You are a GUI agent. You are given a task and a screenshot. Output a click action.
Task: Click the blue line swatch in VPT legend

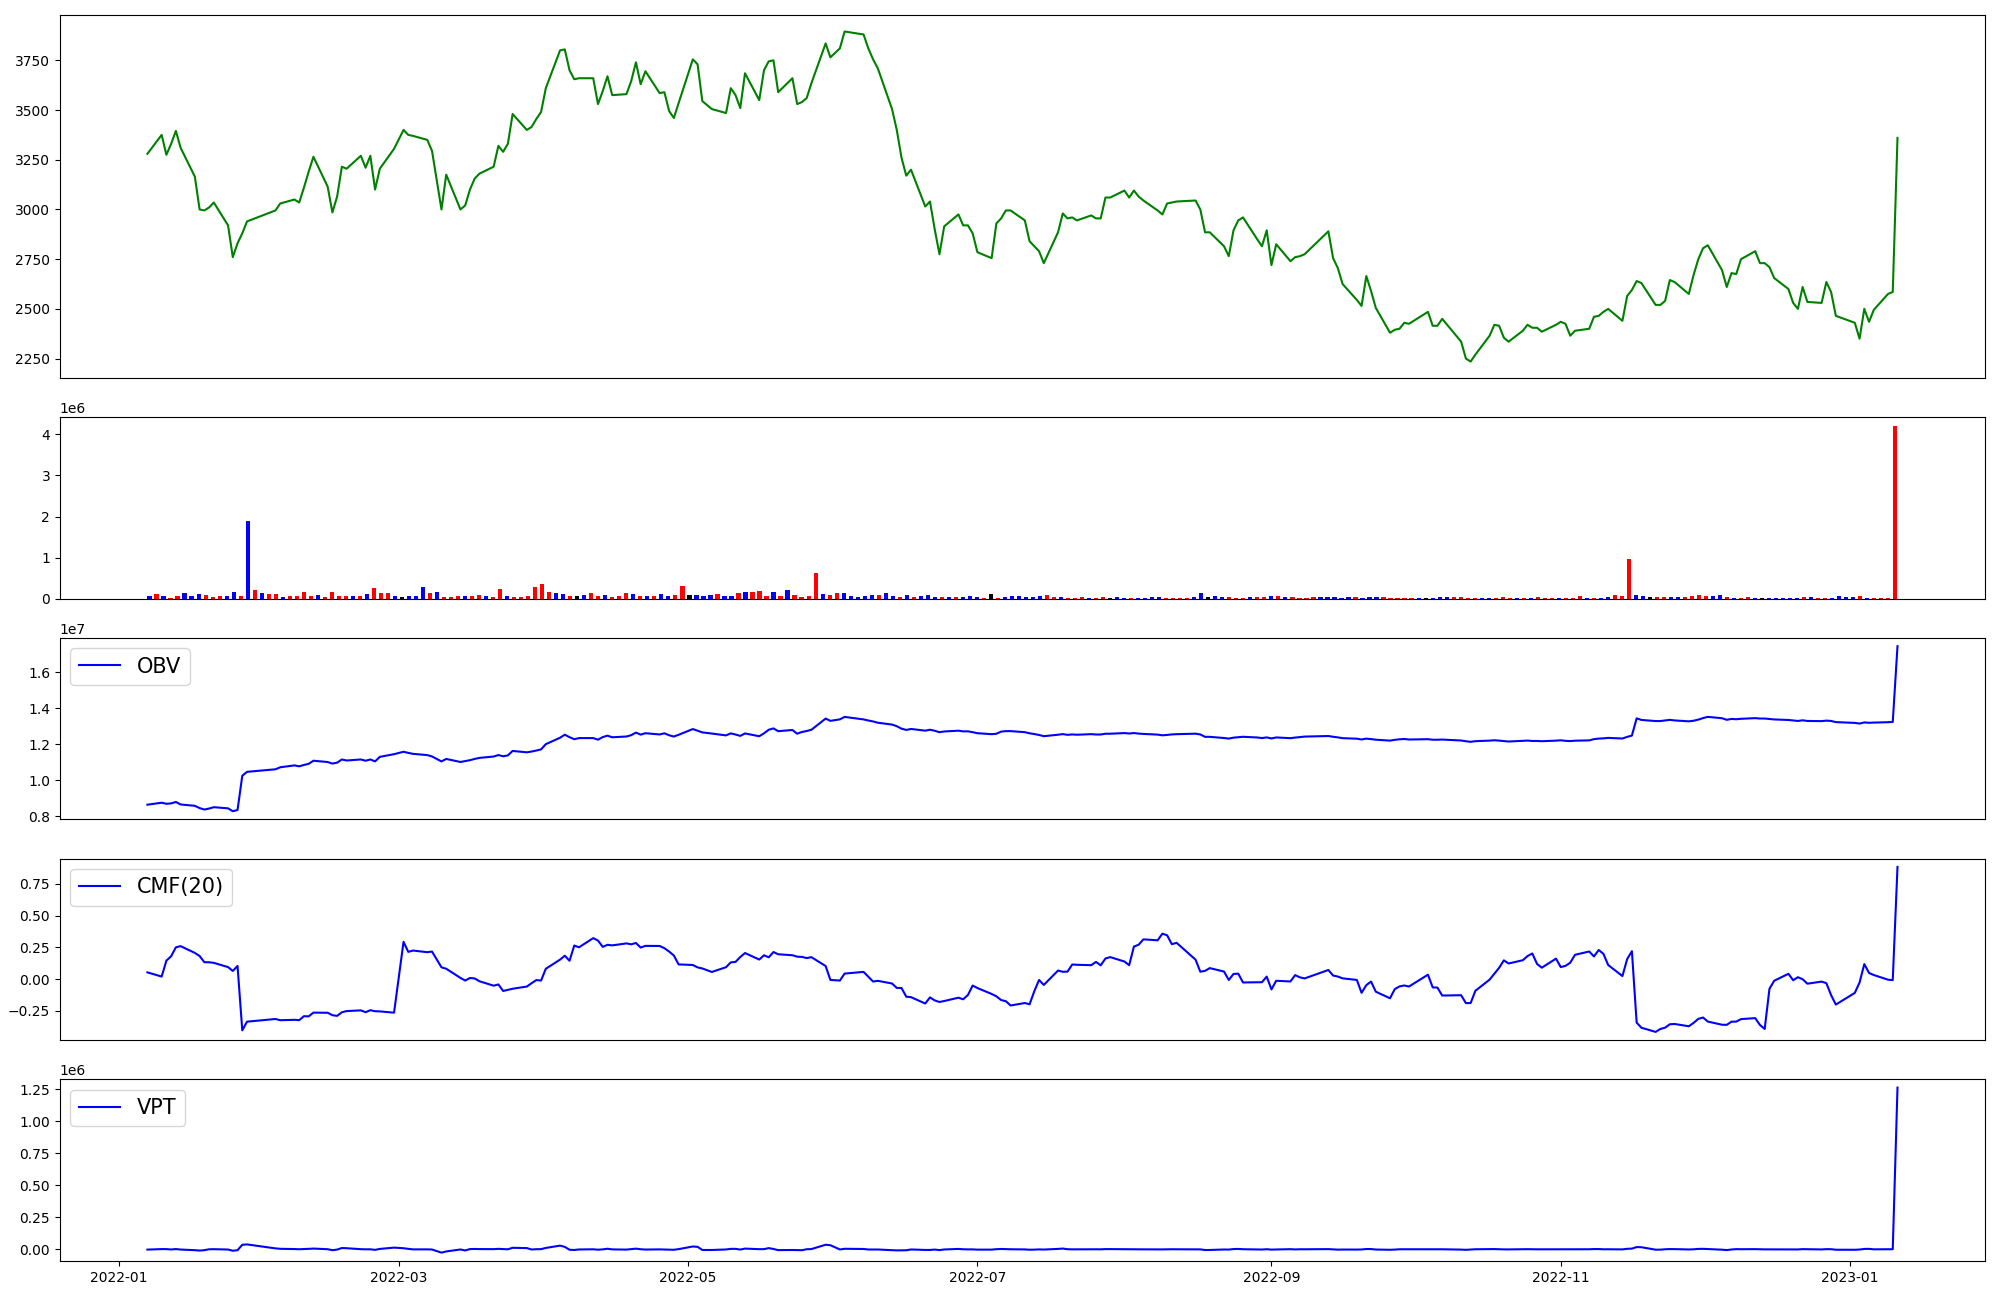pos(99,1107)
